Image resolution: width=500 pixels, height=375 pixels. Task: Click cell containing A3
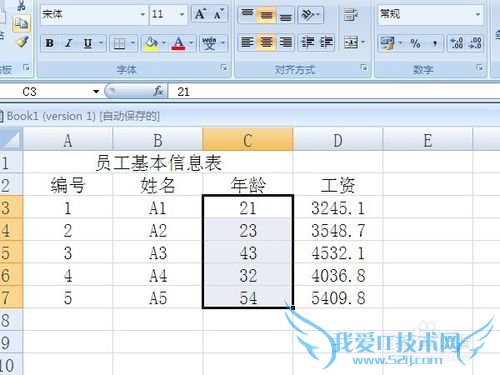tap(158, 252)
